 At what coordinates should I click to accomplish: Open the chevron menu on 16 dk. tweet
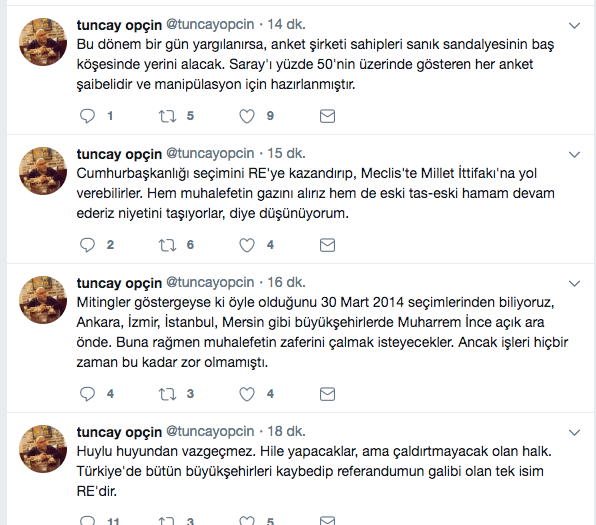click(x=574, y=284)
